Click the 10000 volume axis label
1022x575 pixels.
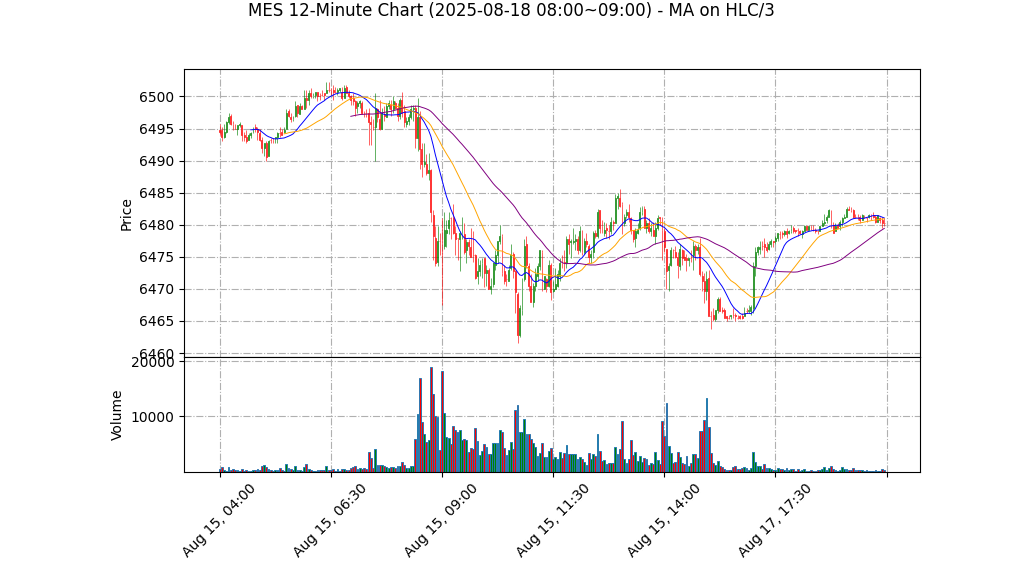[153, 417]
